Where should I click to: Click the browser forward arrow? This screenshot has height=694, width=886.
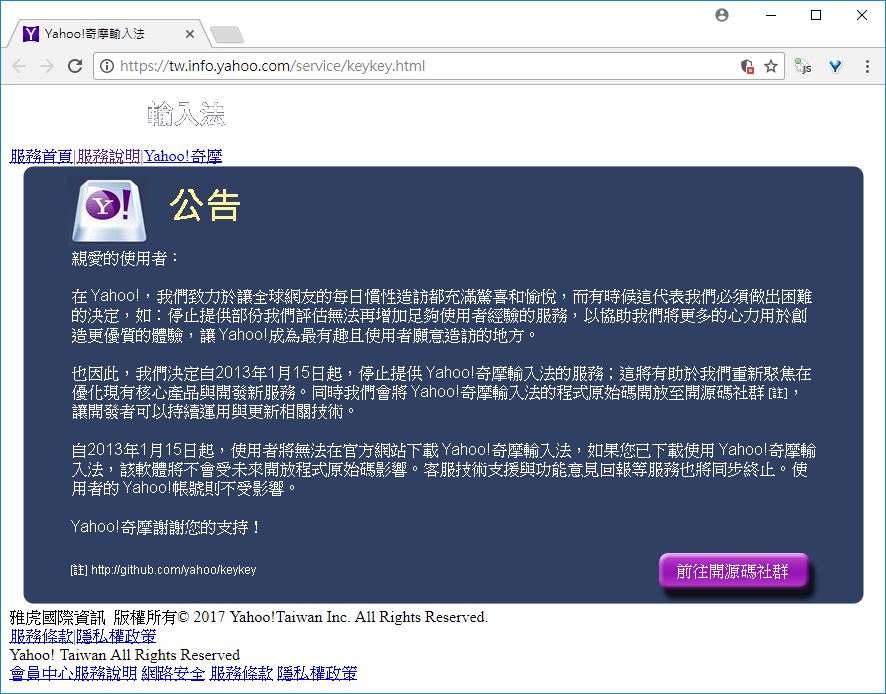click(47, 66)
